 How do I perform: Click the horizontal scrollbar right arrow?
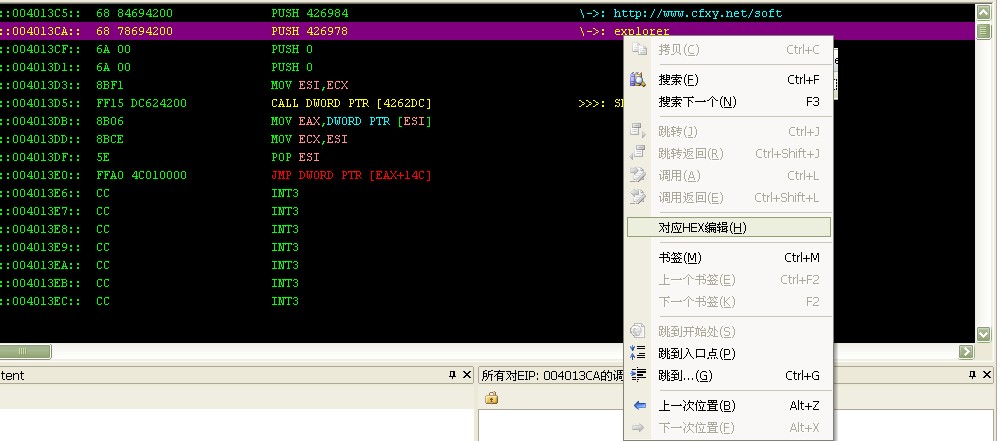click(966, 351)
